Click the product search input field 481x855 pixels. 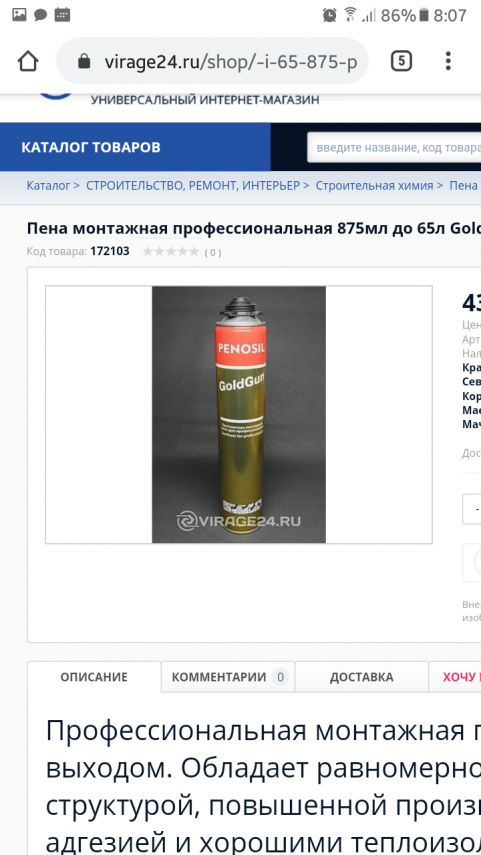394,147
